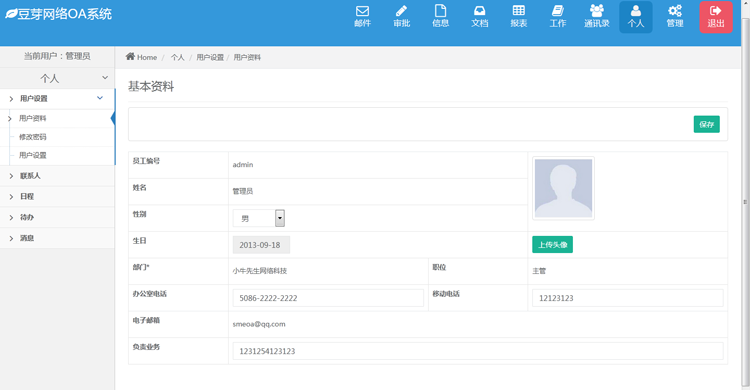Click the green 保存 save button

coord(706,124)
